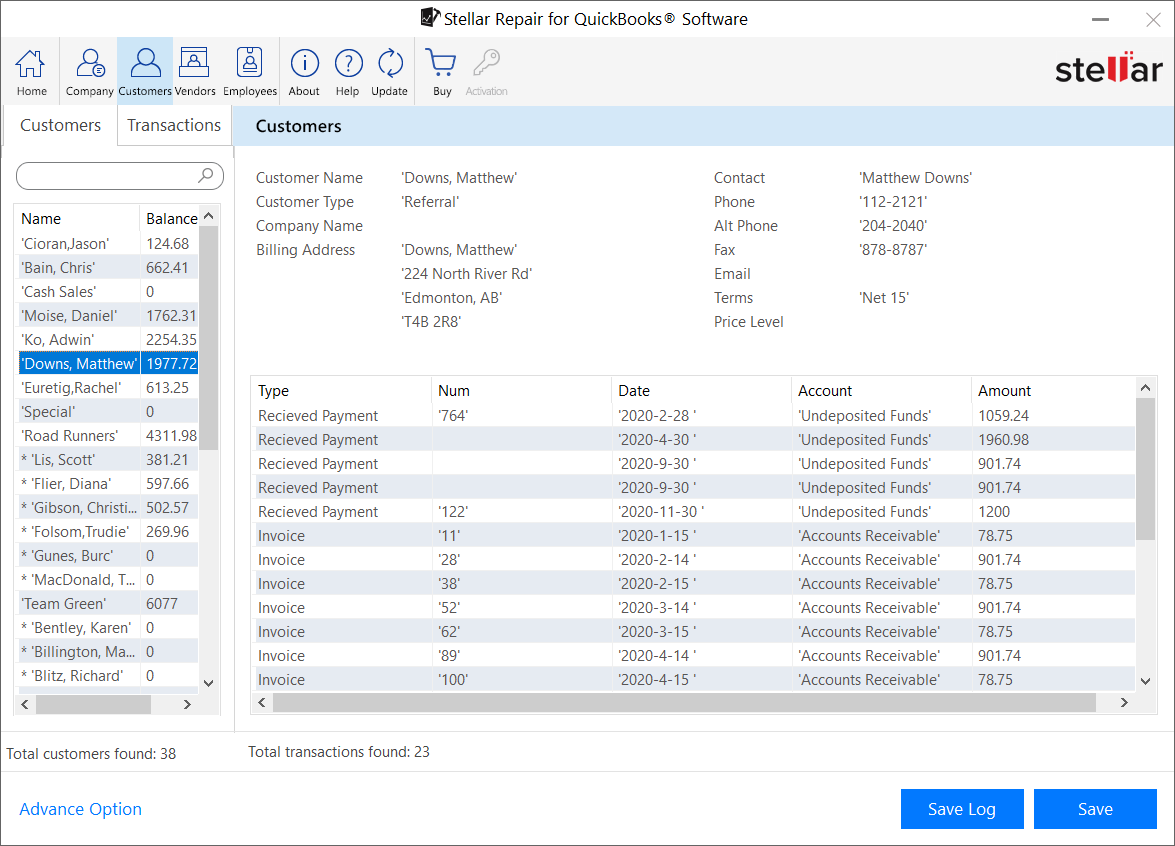Open the Company section icon
Viewport: 1175px width, 846px height.
89,72
